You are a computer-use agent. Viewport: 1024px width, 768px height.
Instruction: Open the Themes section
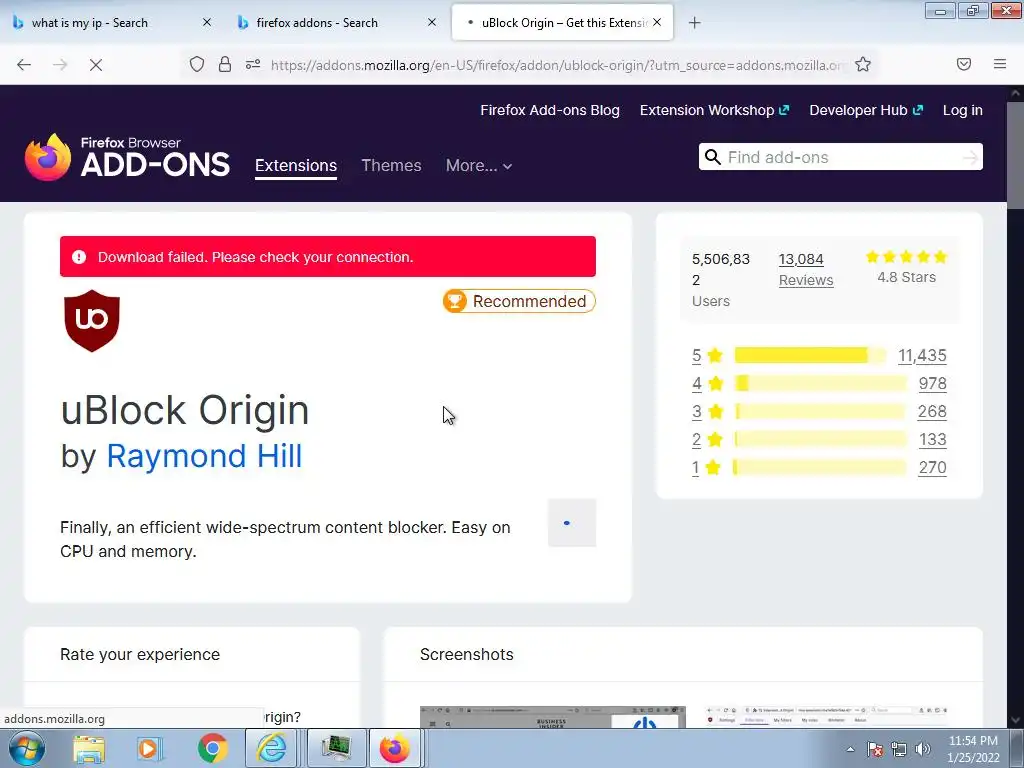(391, 166)
